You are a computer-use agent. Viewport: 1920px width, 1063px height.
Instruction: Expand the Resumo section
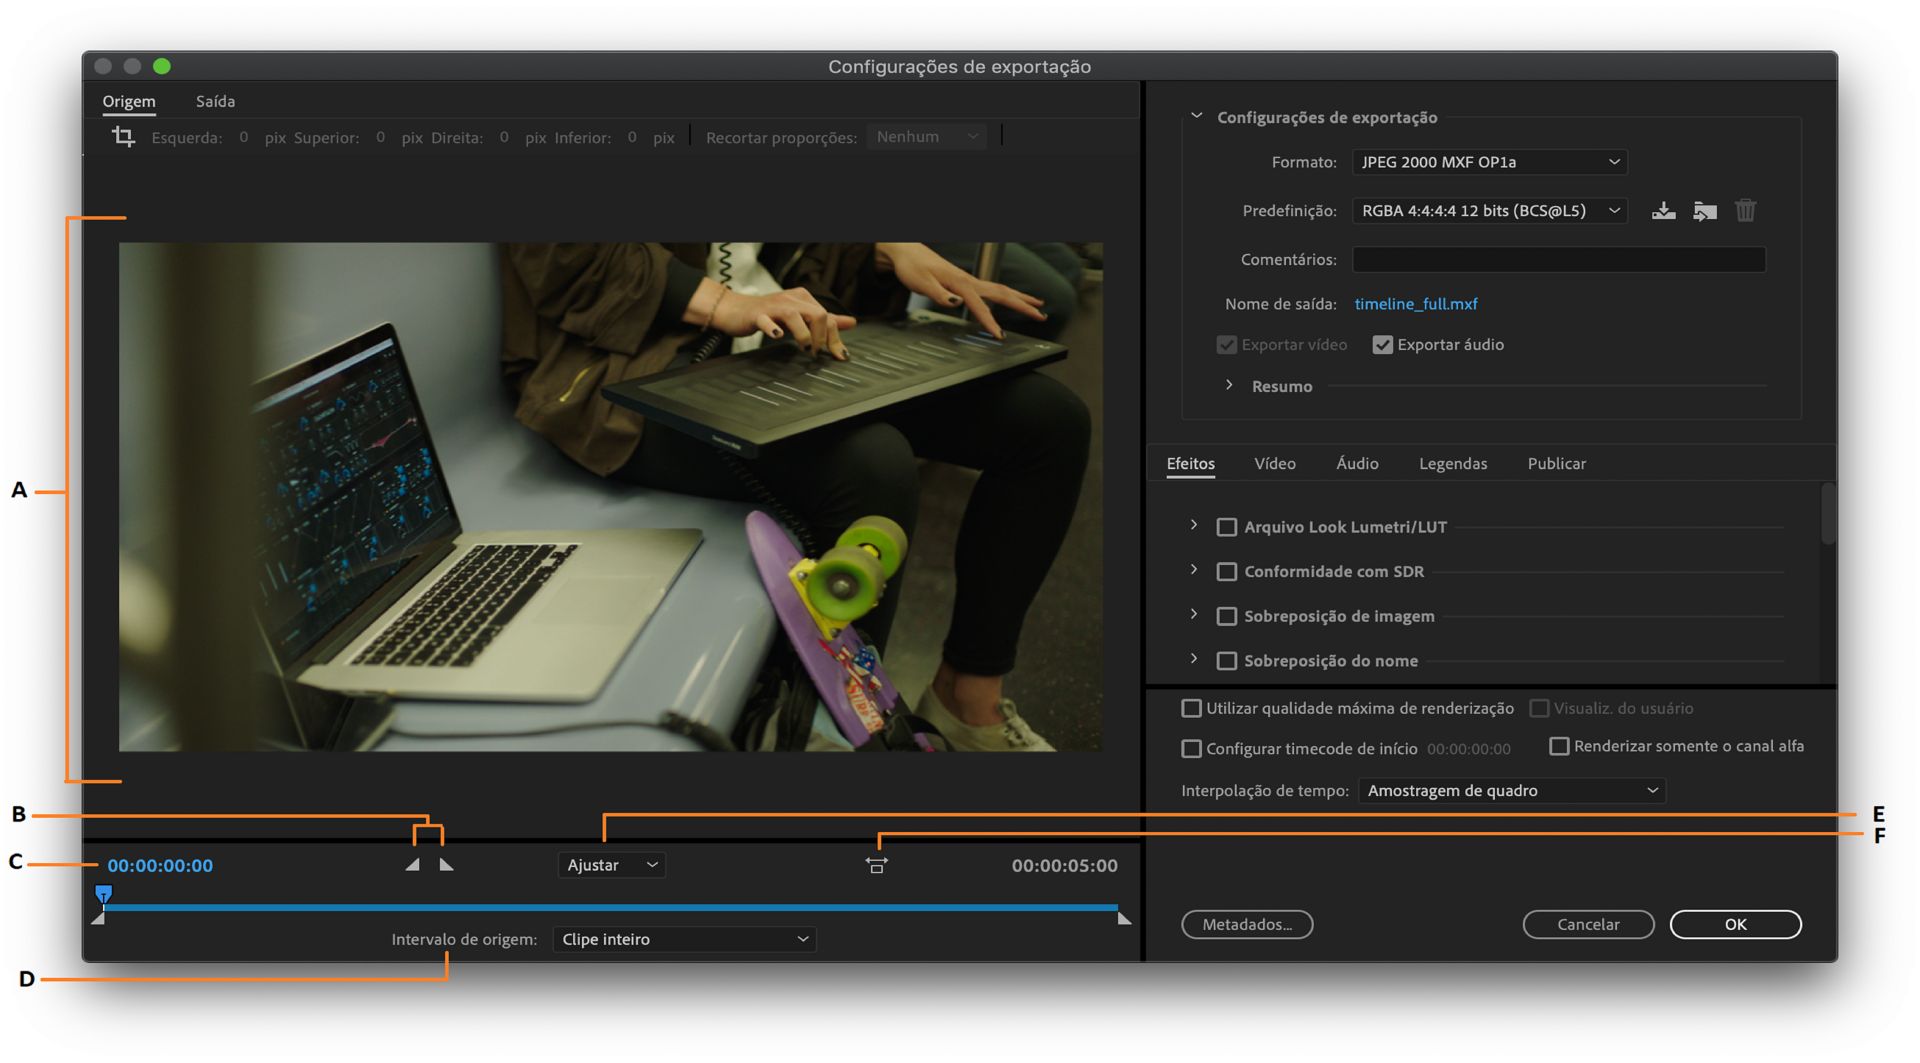pyautogui.click(x=1229, y=385)
